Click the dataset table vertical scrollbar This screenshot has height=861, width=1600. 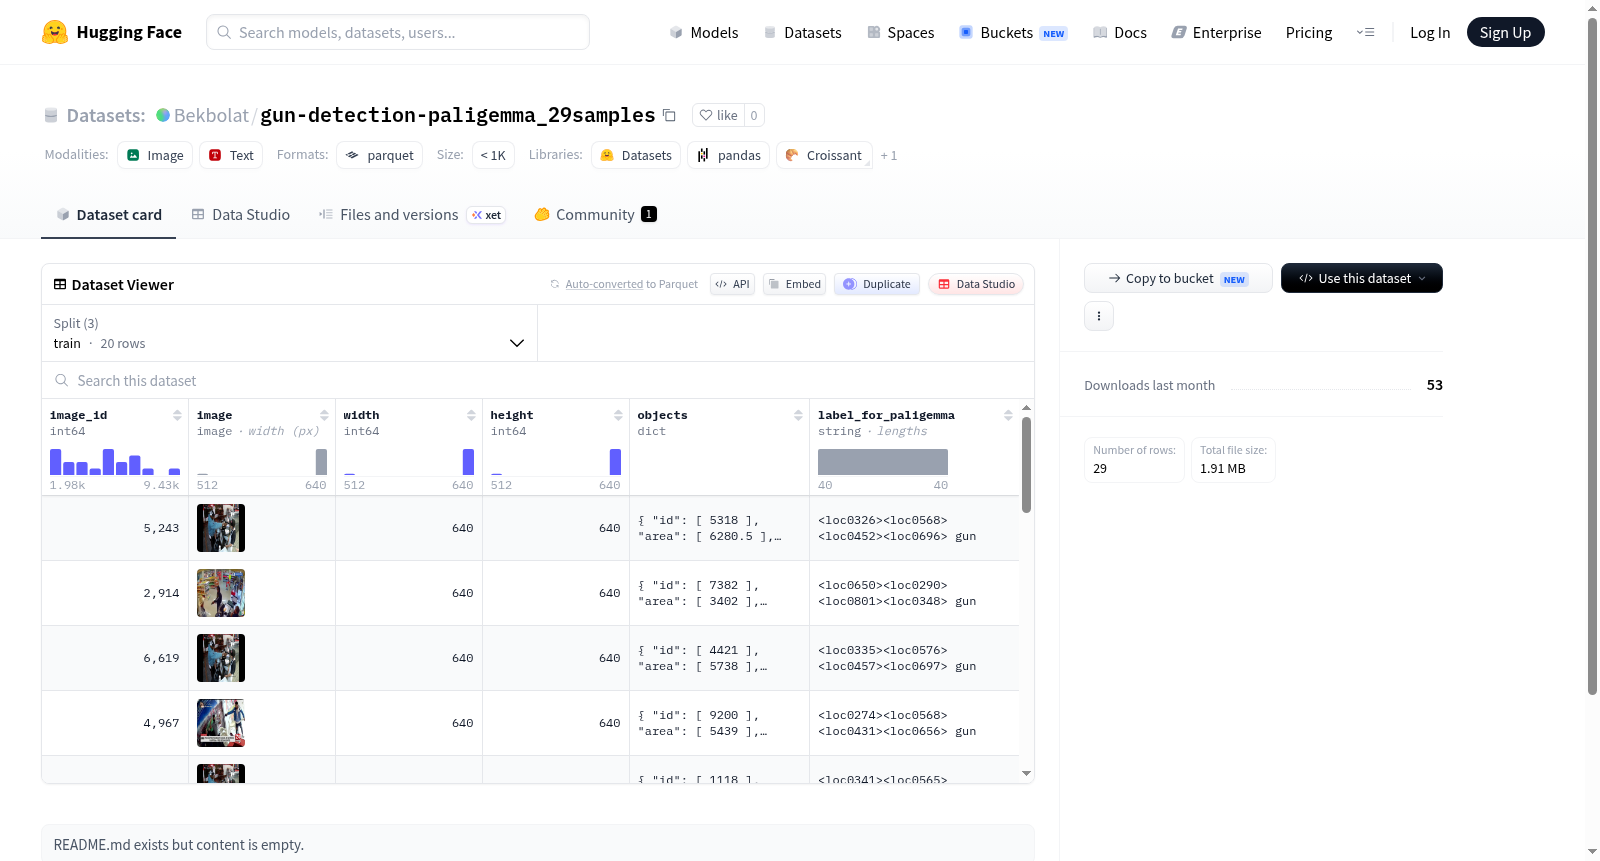1026,465
